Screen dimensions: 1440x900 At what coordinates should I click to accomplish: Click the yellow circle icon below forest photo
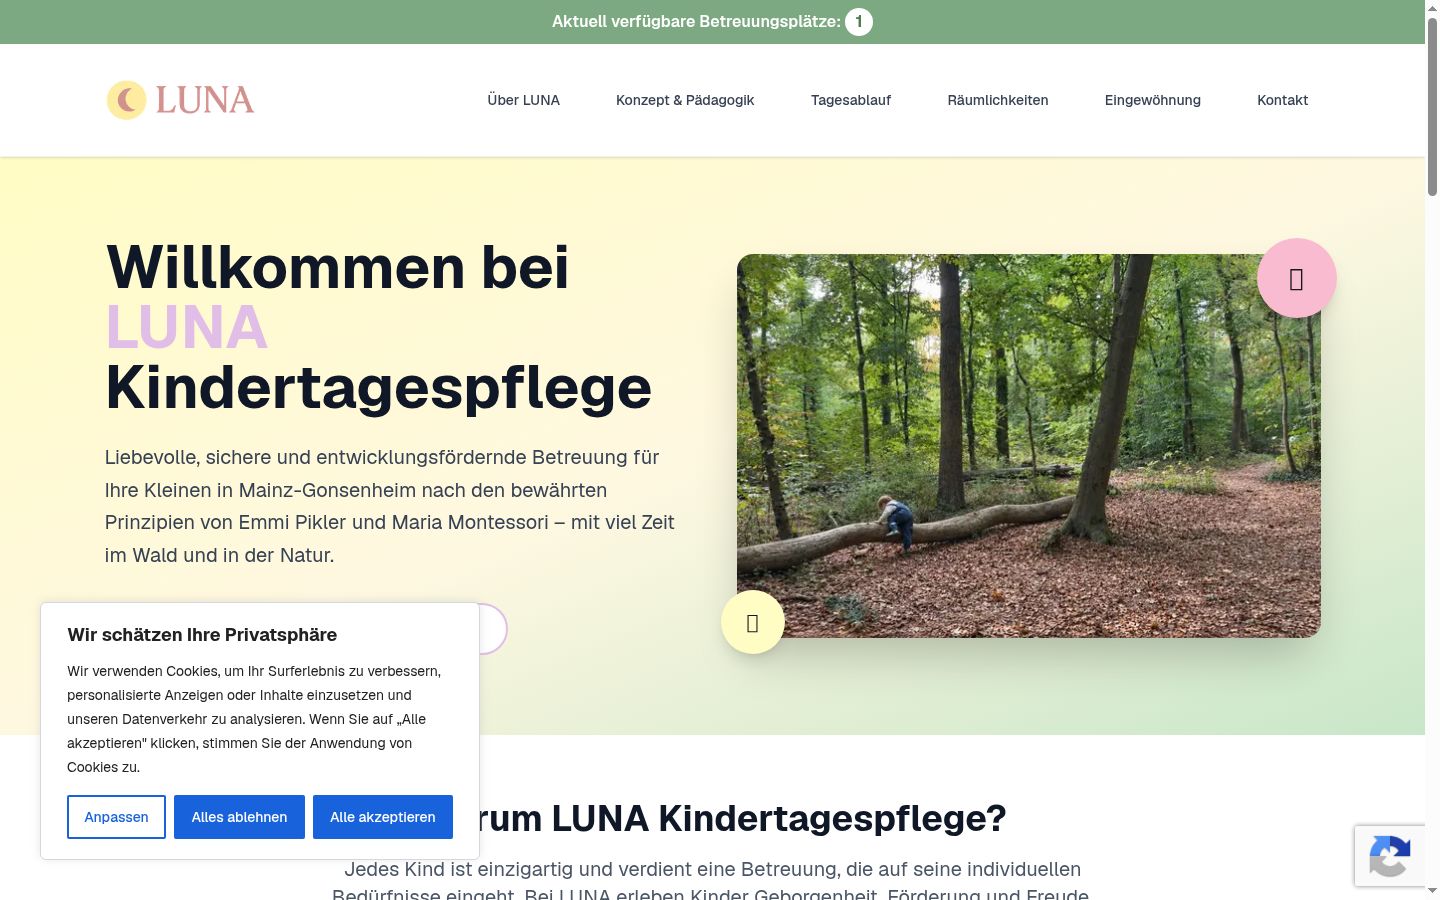click(753, 622)
